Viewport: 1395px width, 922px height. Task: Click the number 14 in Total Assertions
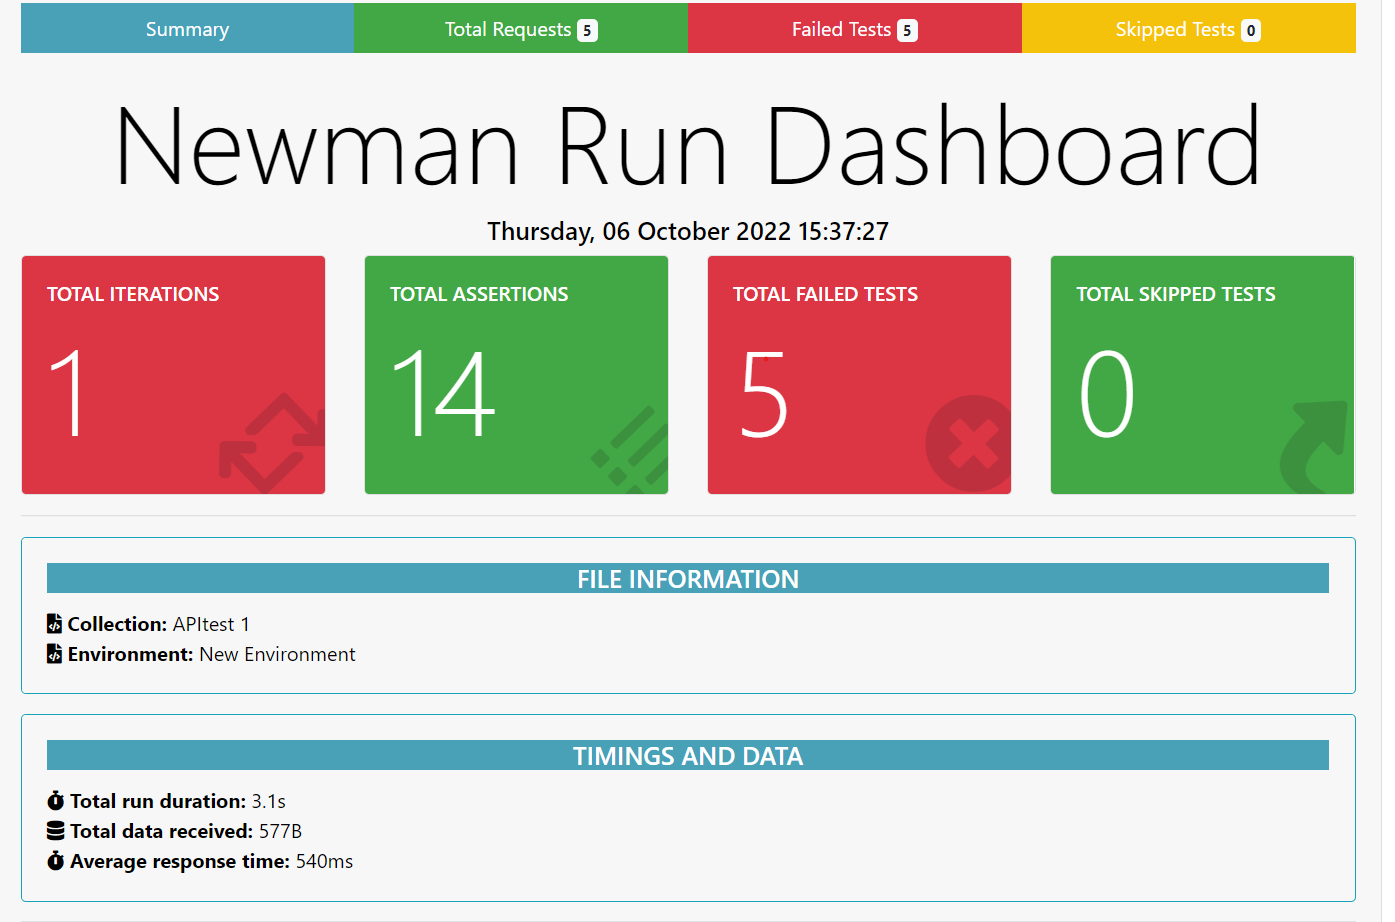pos(443,394)
